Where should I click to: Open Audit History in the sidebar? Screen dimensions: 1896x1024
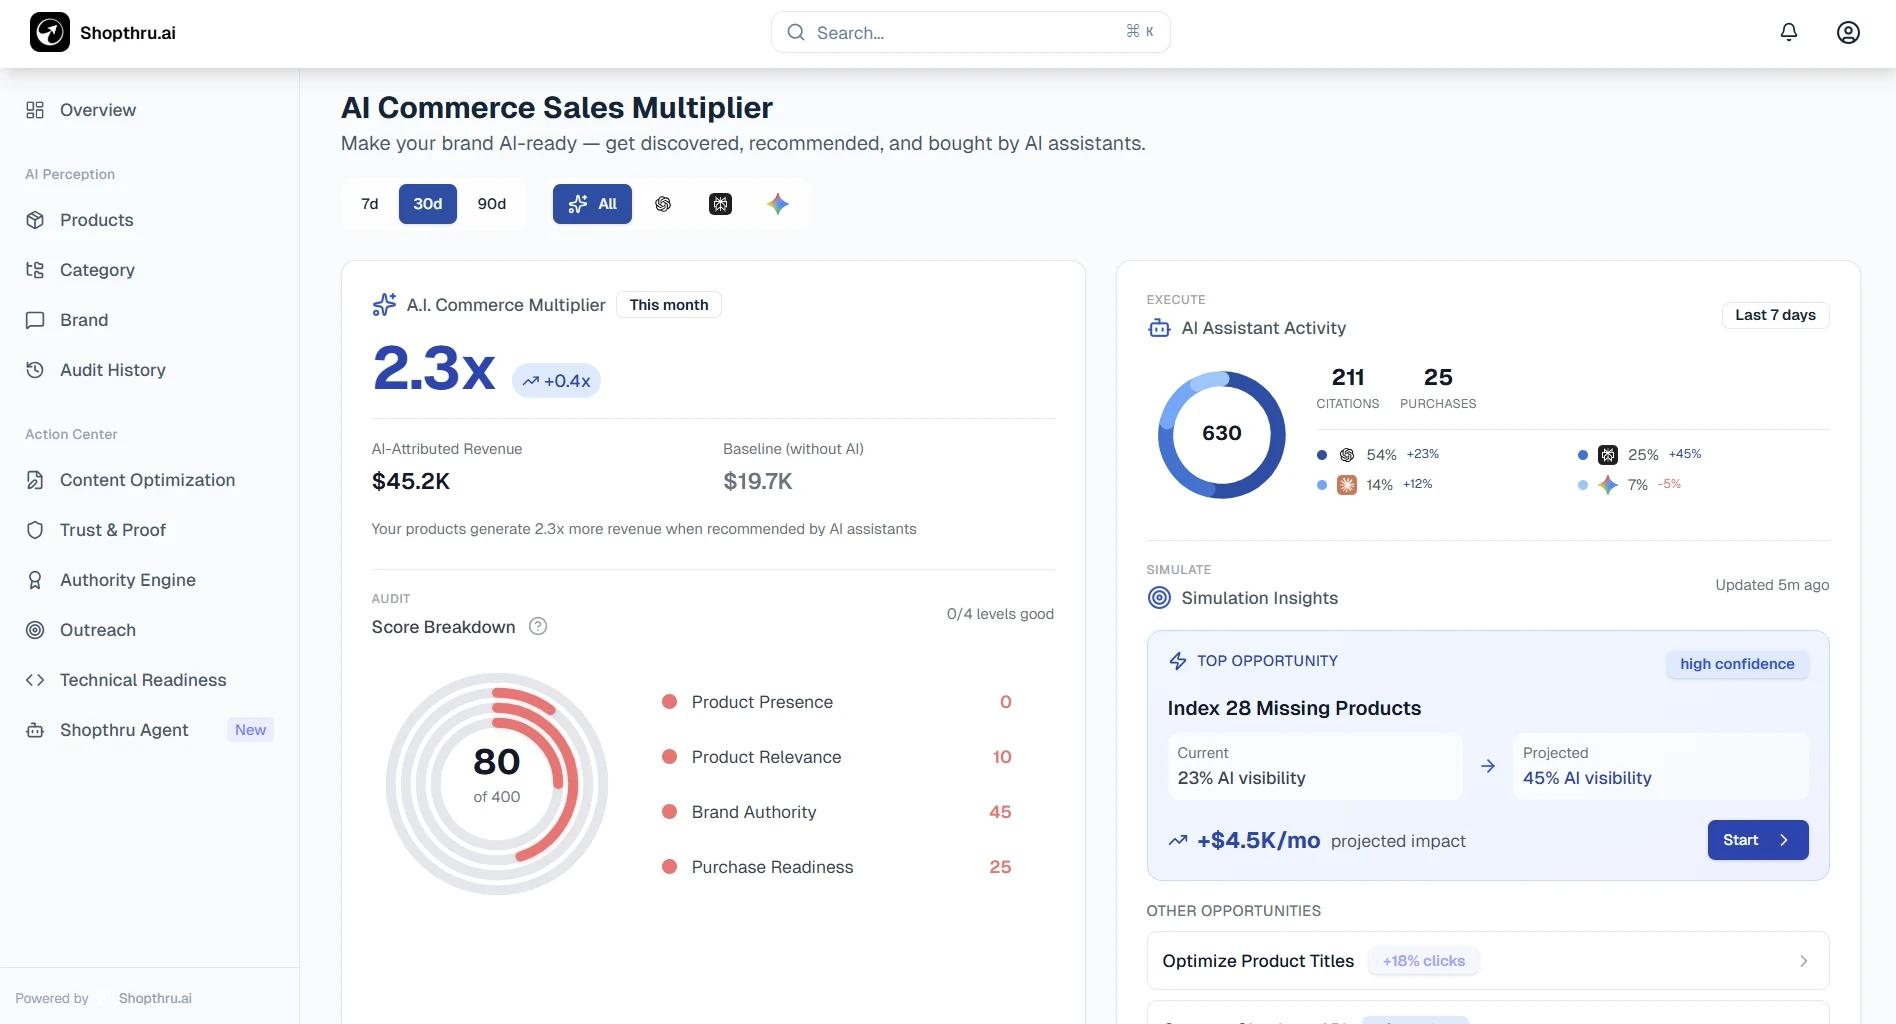click(x=112, y=370)
